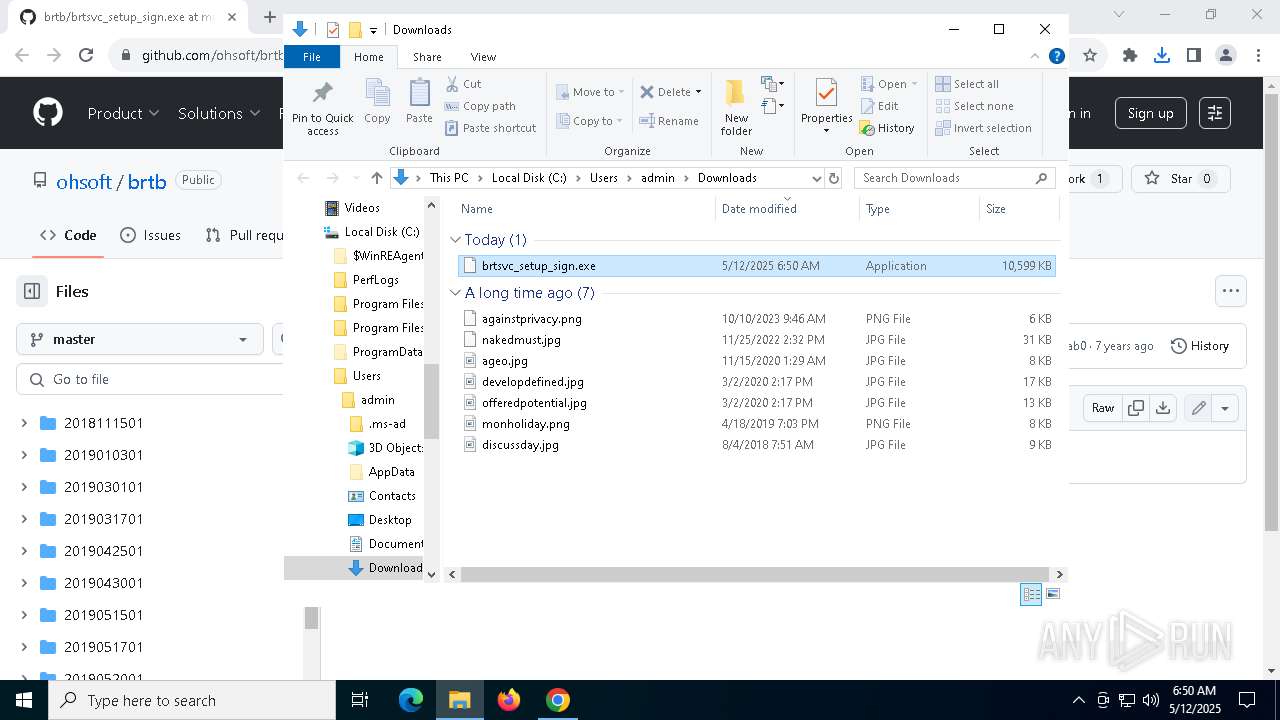Click Invert selection
1280x720 pixels.
pos(983,128)
